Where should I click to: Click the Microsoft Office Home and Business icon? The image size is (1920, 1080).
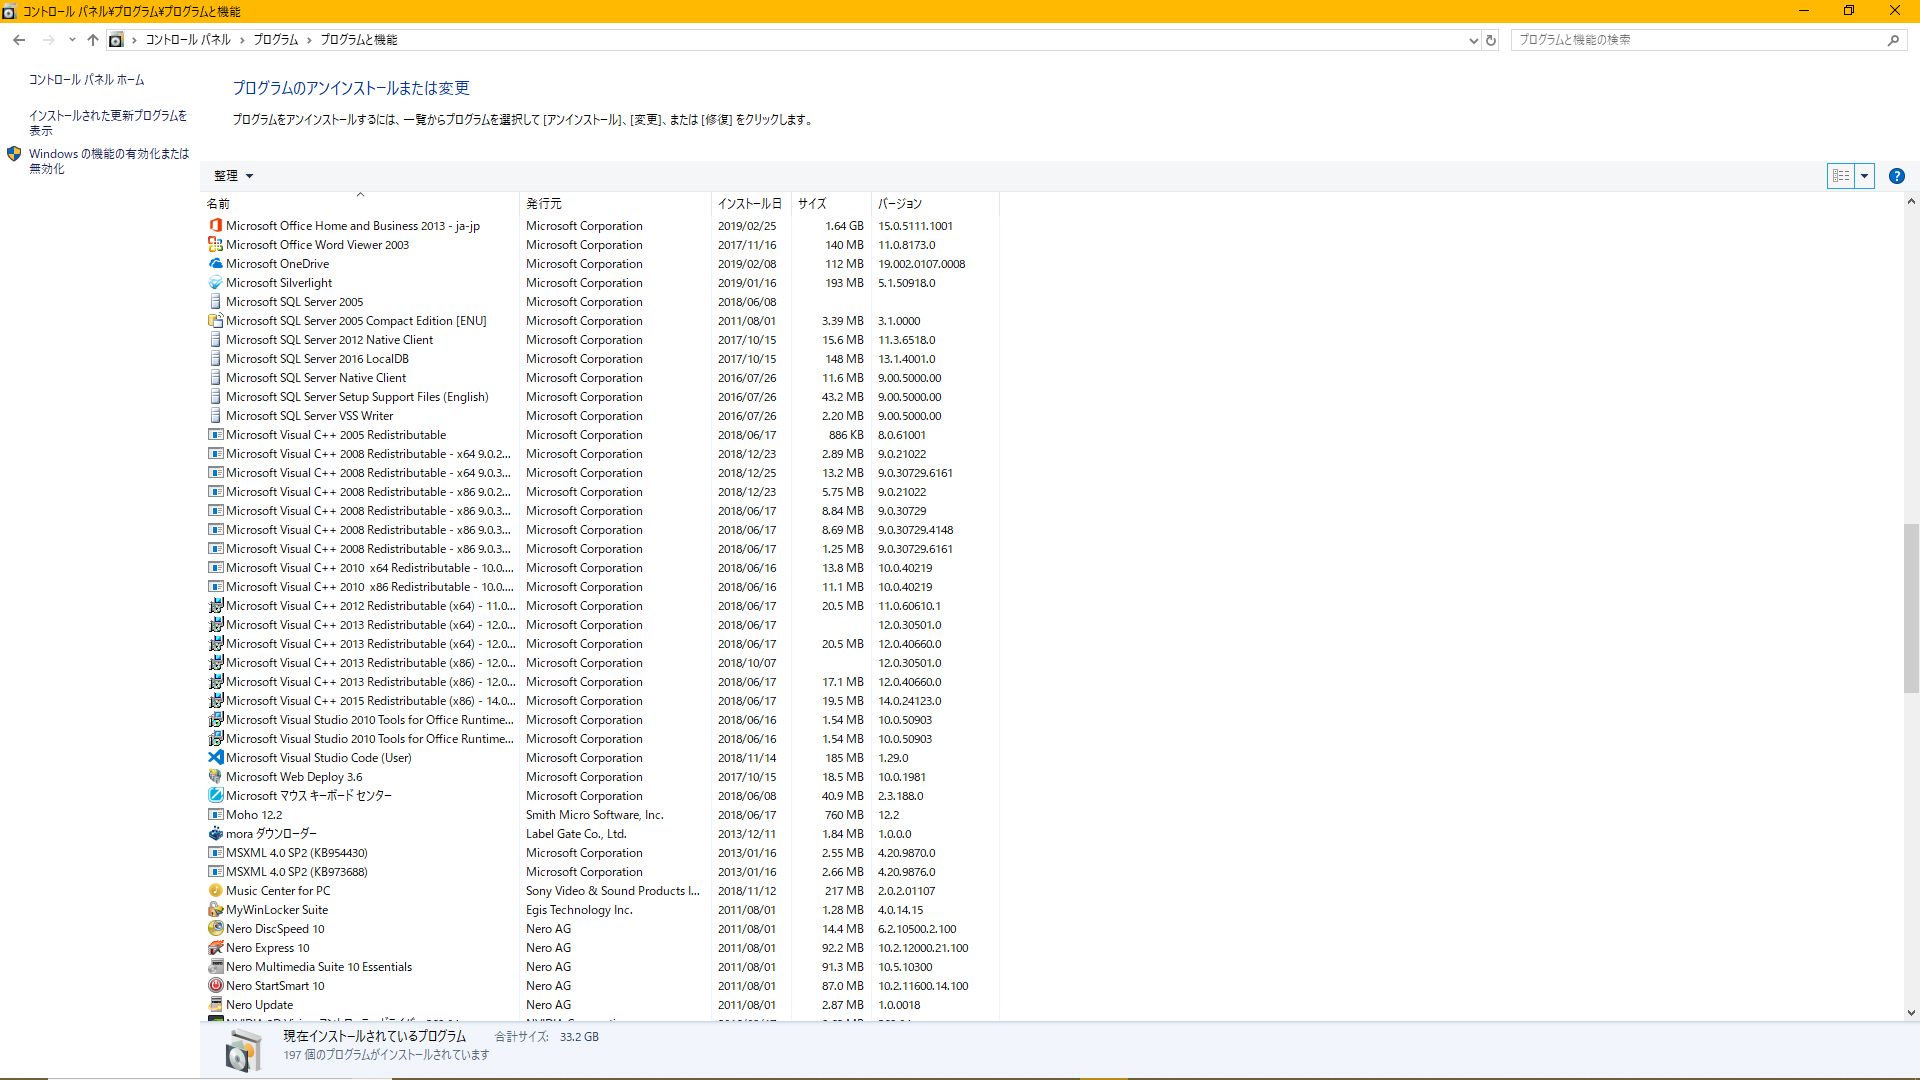[x=215, y=226]
